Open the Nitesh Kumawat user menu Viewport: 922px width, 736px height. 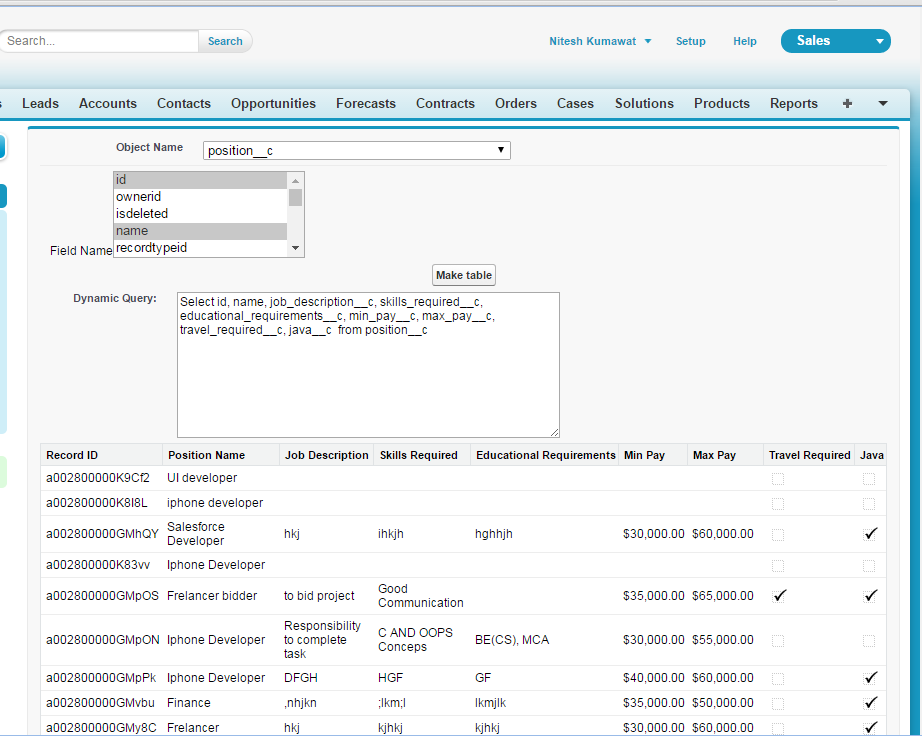click(599, 41)
